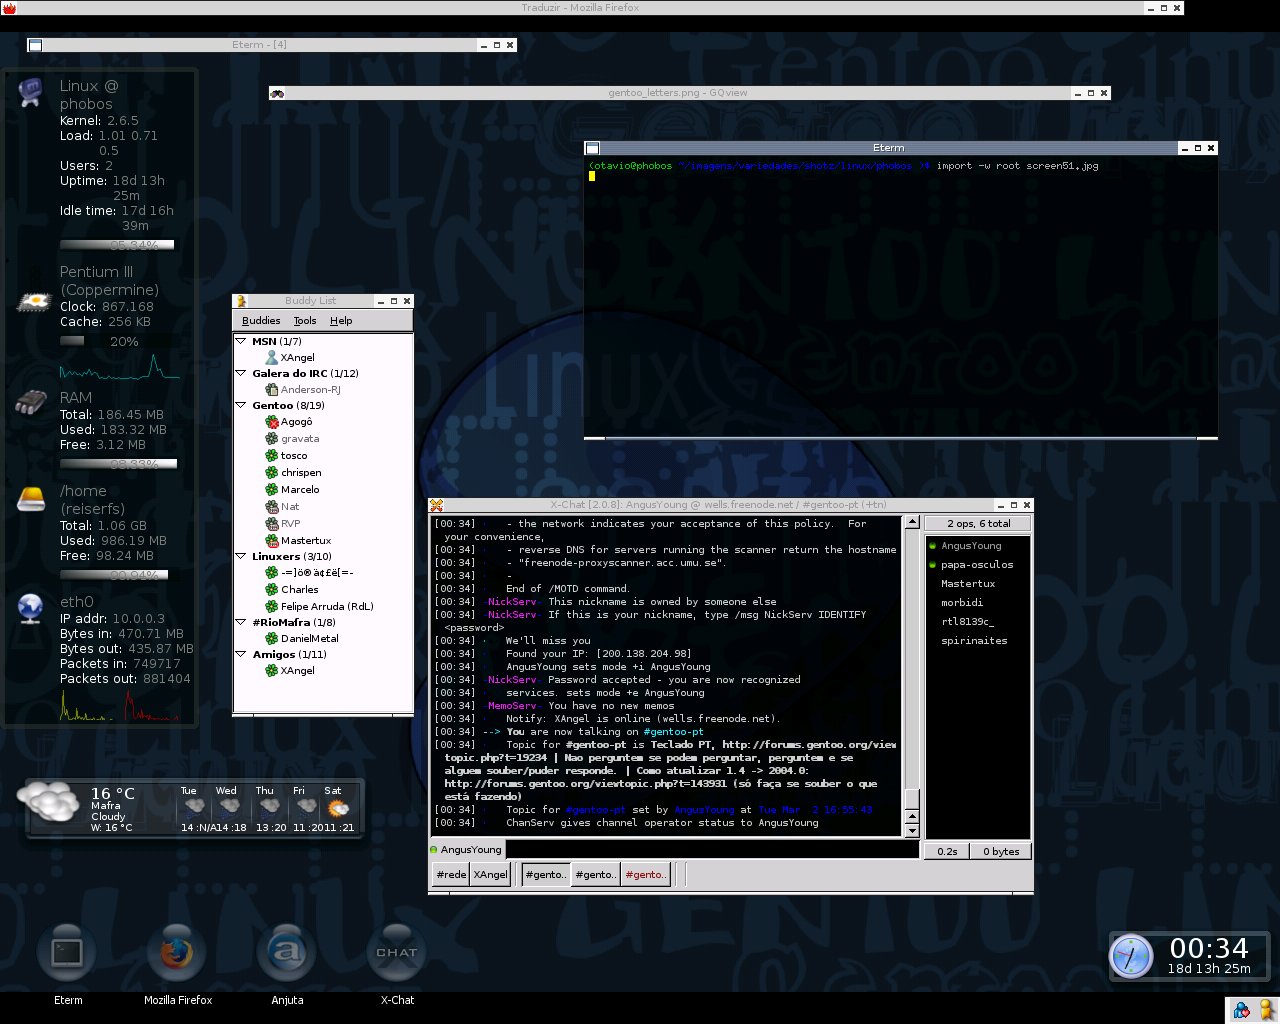Click Mastertux's icon in Buddy List

point(271,540)
